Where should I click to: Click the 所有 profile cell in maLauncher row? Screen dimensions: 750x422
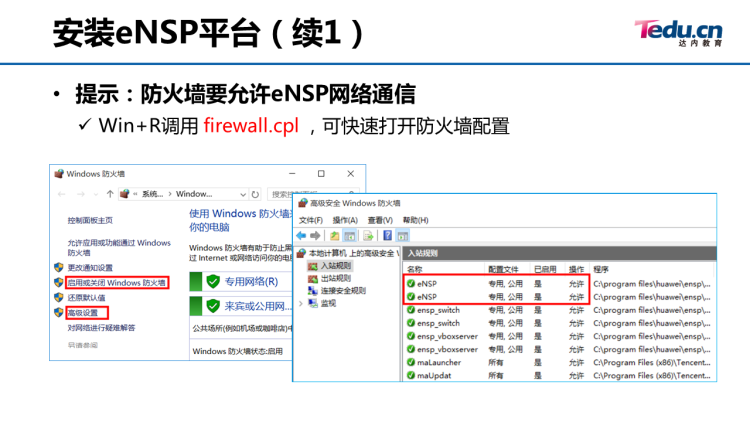tap(496, 363)
